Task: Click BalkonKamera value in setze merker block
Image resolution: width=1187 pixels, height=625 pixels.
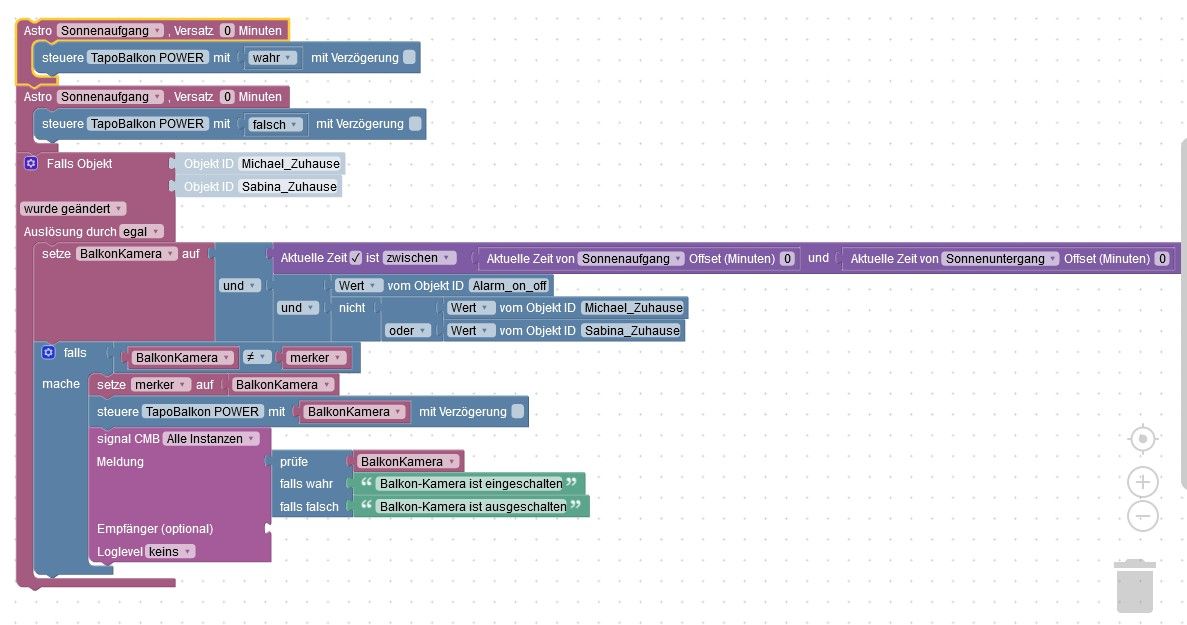Action: click(282, 384)
